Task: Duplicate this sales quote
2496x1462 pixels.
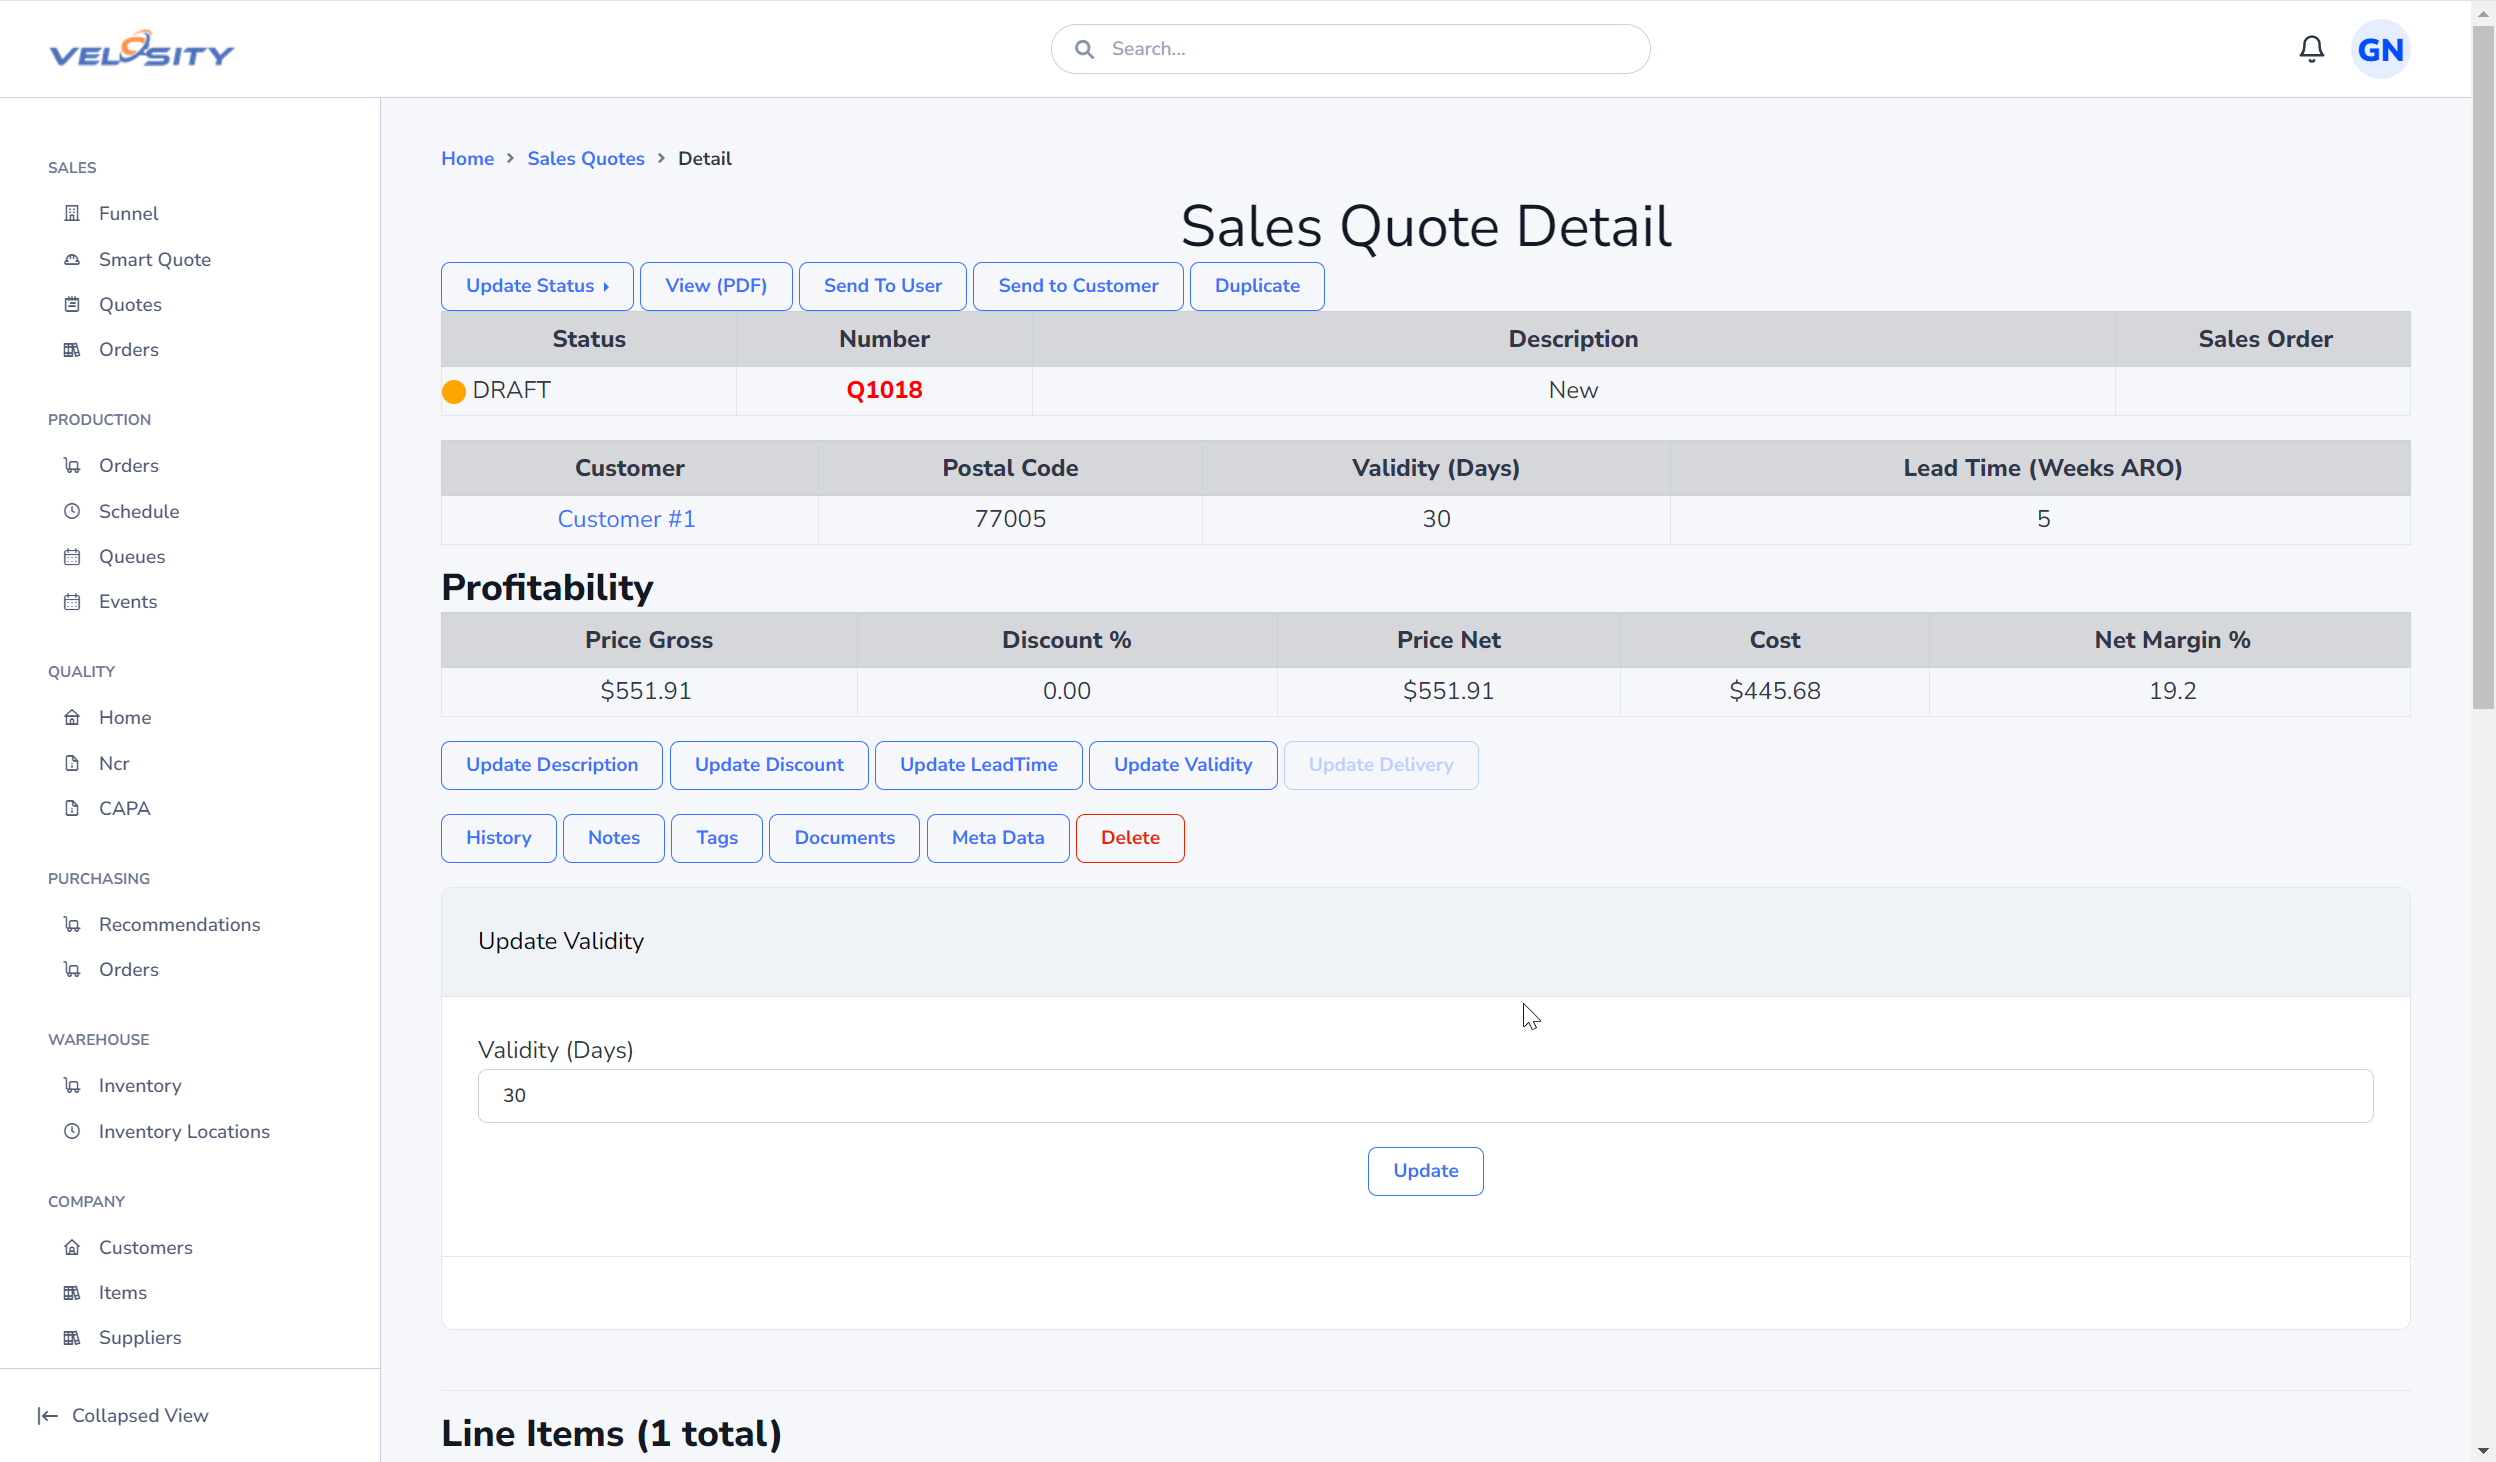Action: click(x=1257, y=286)
